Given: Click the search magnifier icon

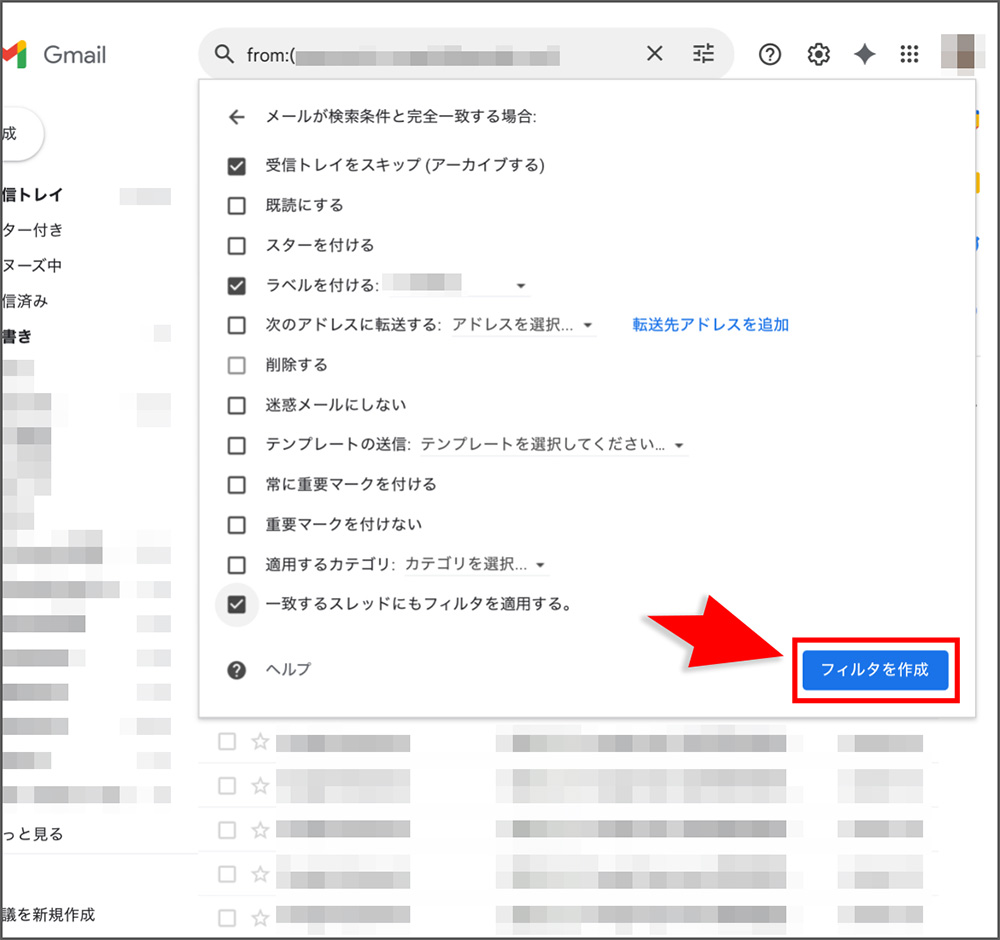Looking at the screenshot, I should pos(224,54).
